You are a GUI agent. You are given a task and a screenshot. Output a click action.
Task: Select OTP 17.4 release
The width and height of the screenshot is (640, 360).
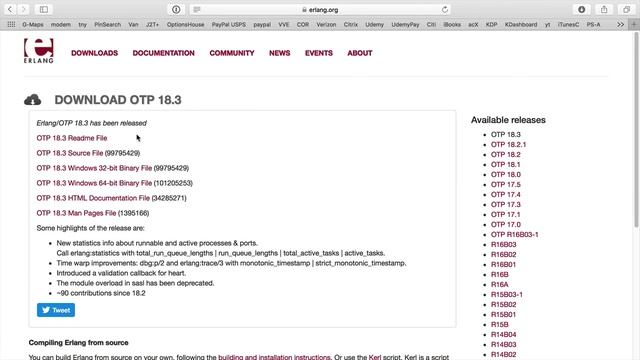coord(506,195)
